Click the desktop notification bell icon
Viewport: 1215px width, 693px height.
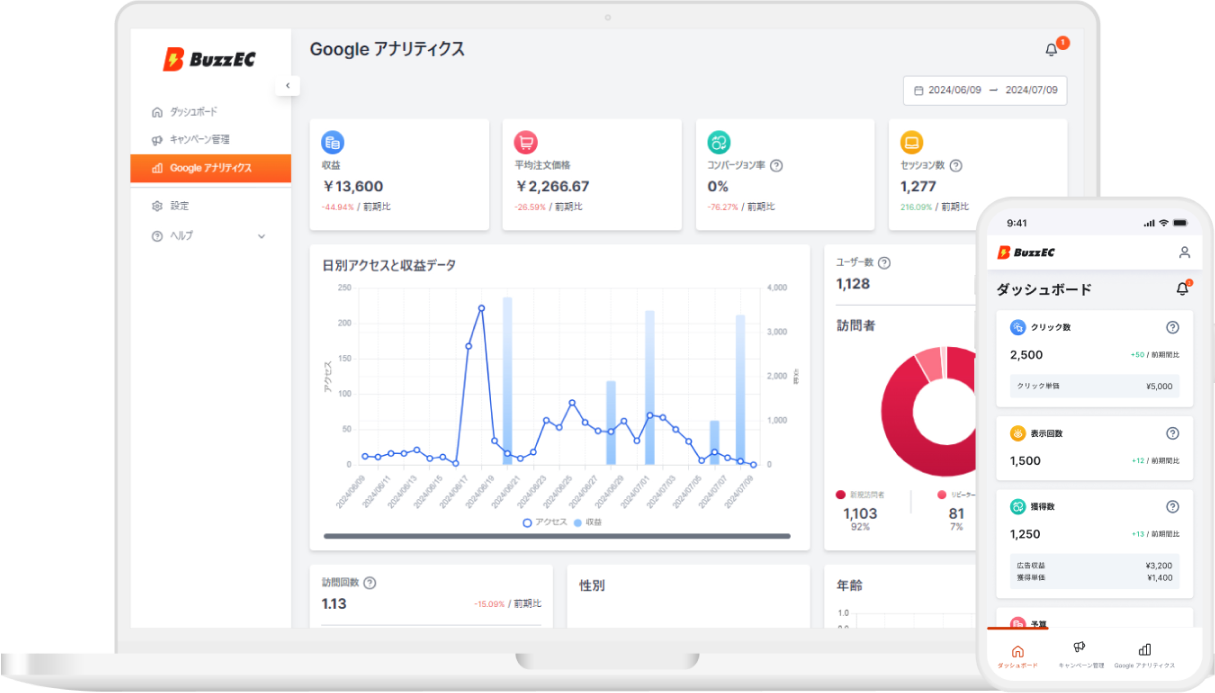click(x=1051, y=49)
